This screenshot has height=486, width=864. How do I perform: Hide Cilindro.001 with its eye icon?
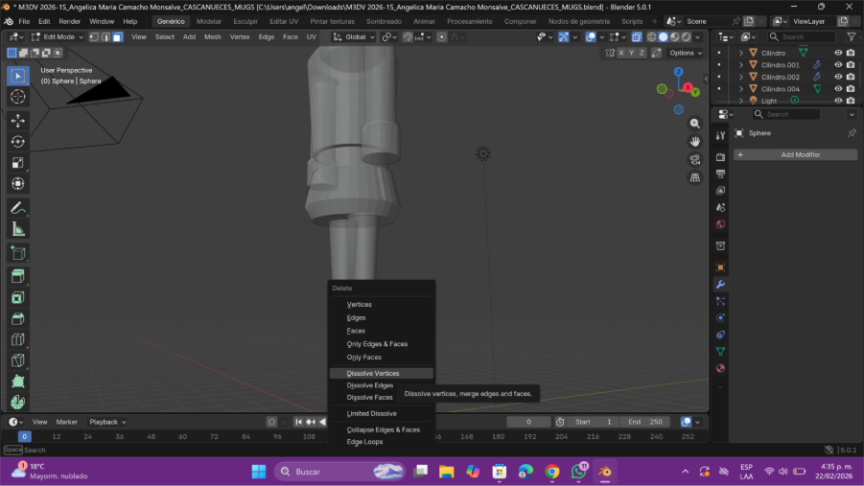(838, 65)
